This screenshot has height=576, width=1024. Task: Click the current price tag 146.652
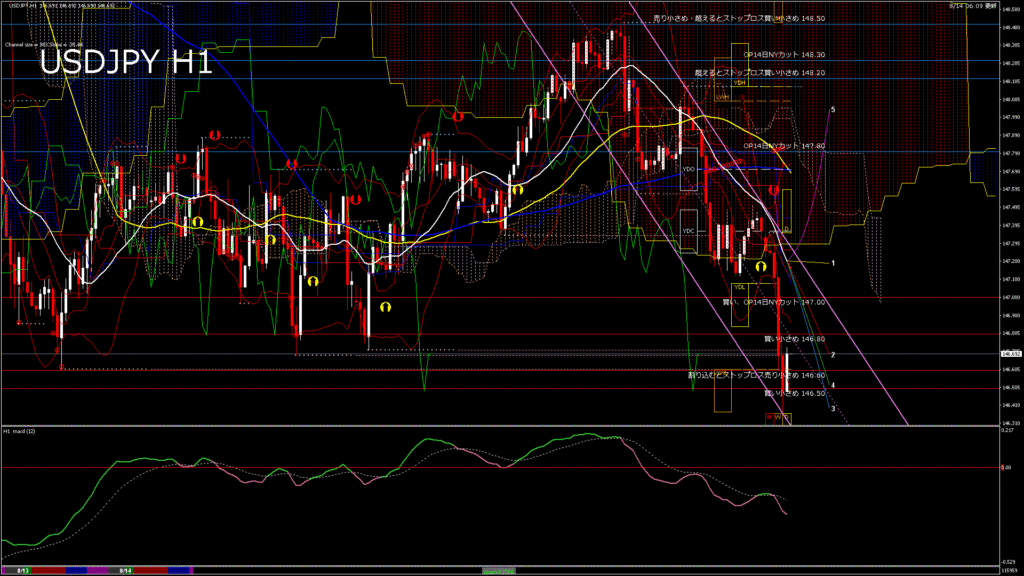(x=1009, y=354)
